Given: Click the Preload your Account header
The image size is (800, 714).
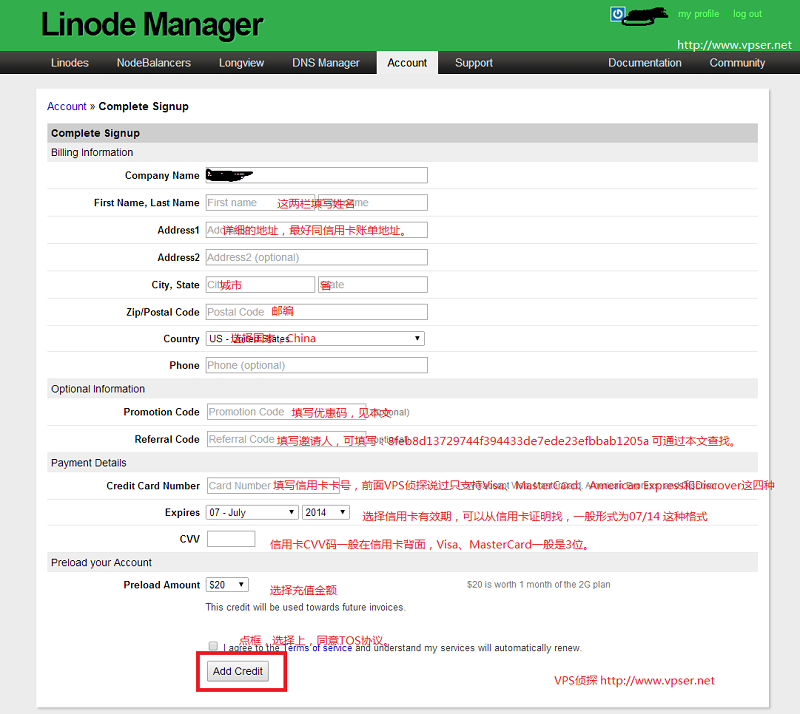Looking at the screenshot, I should (x=402, y=562).
